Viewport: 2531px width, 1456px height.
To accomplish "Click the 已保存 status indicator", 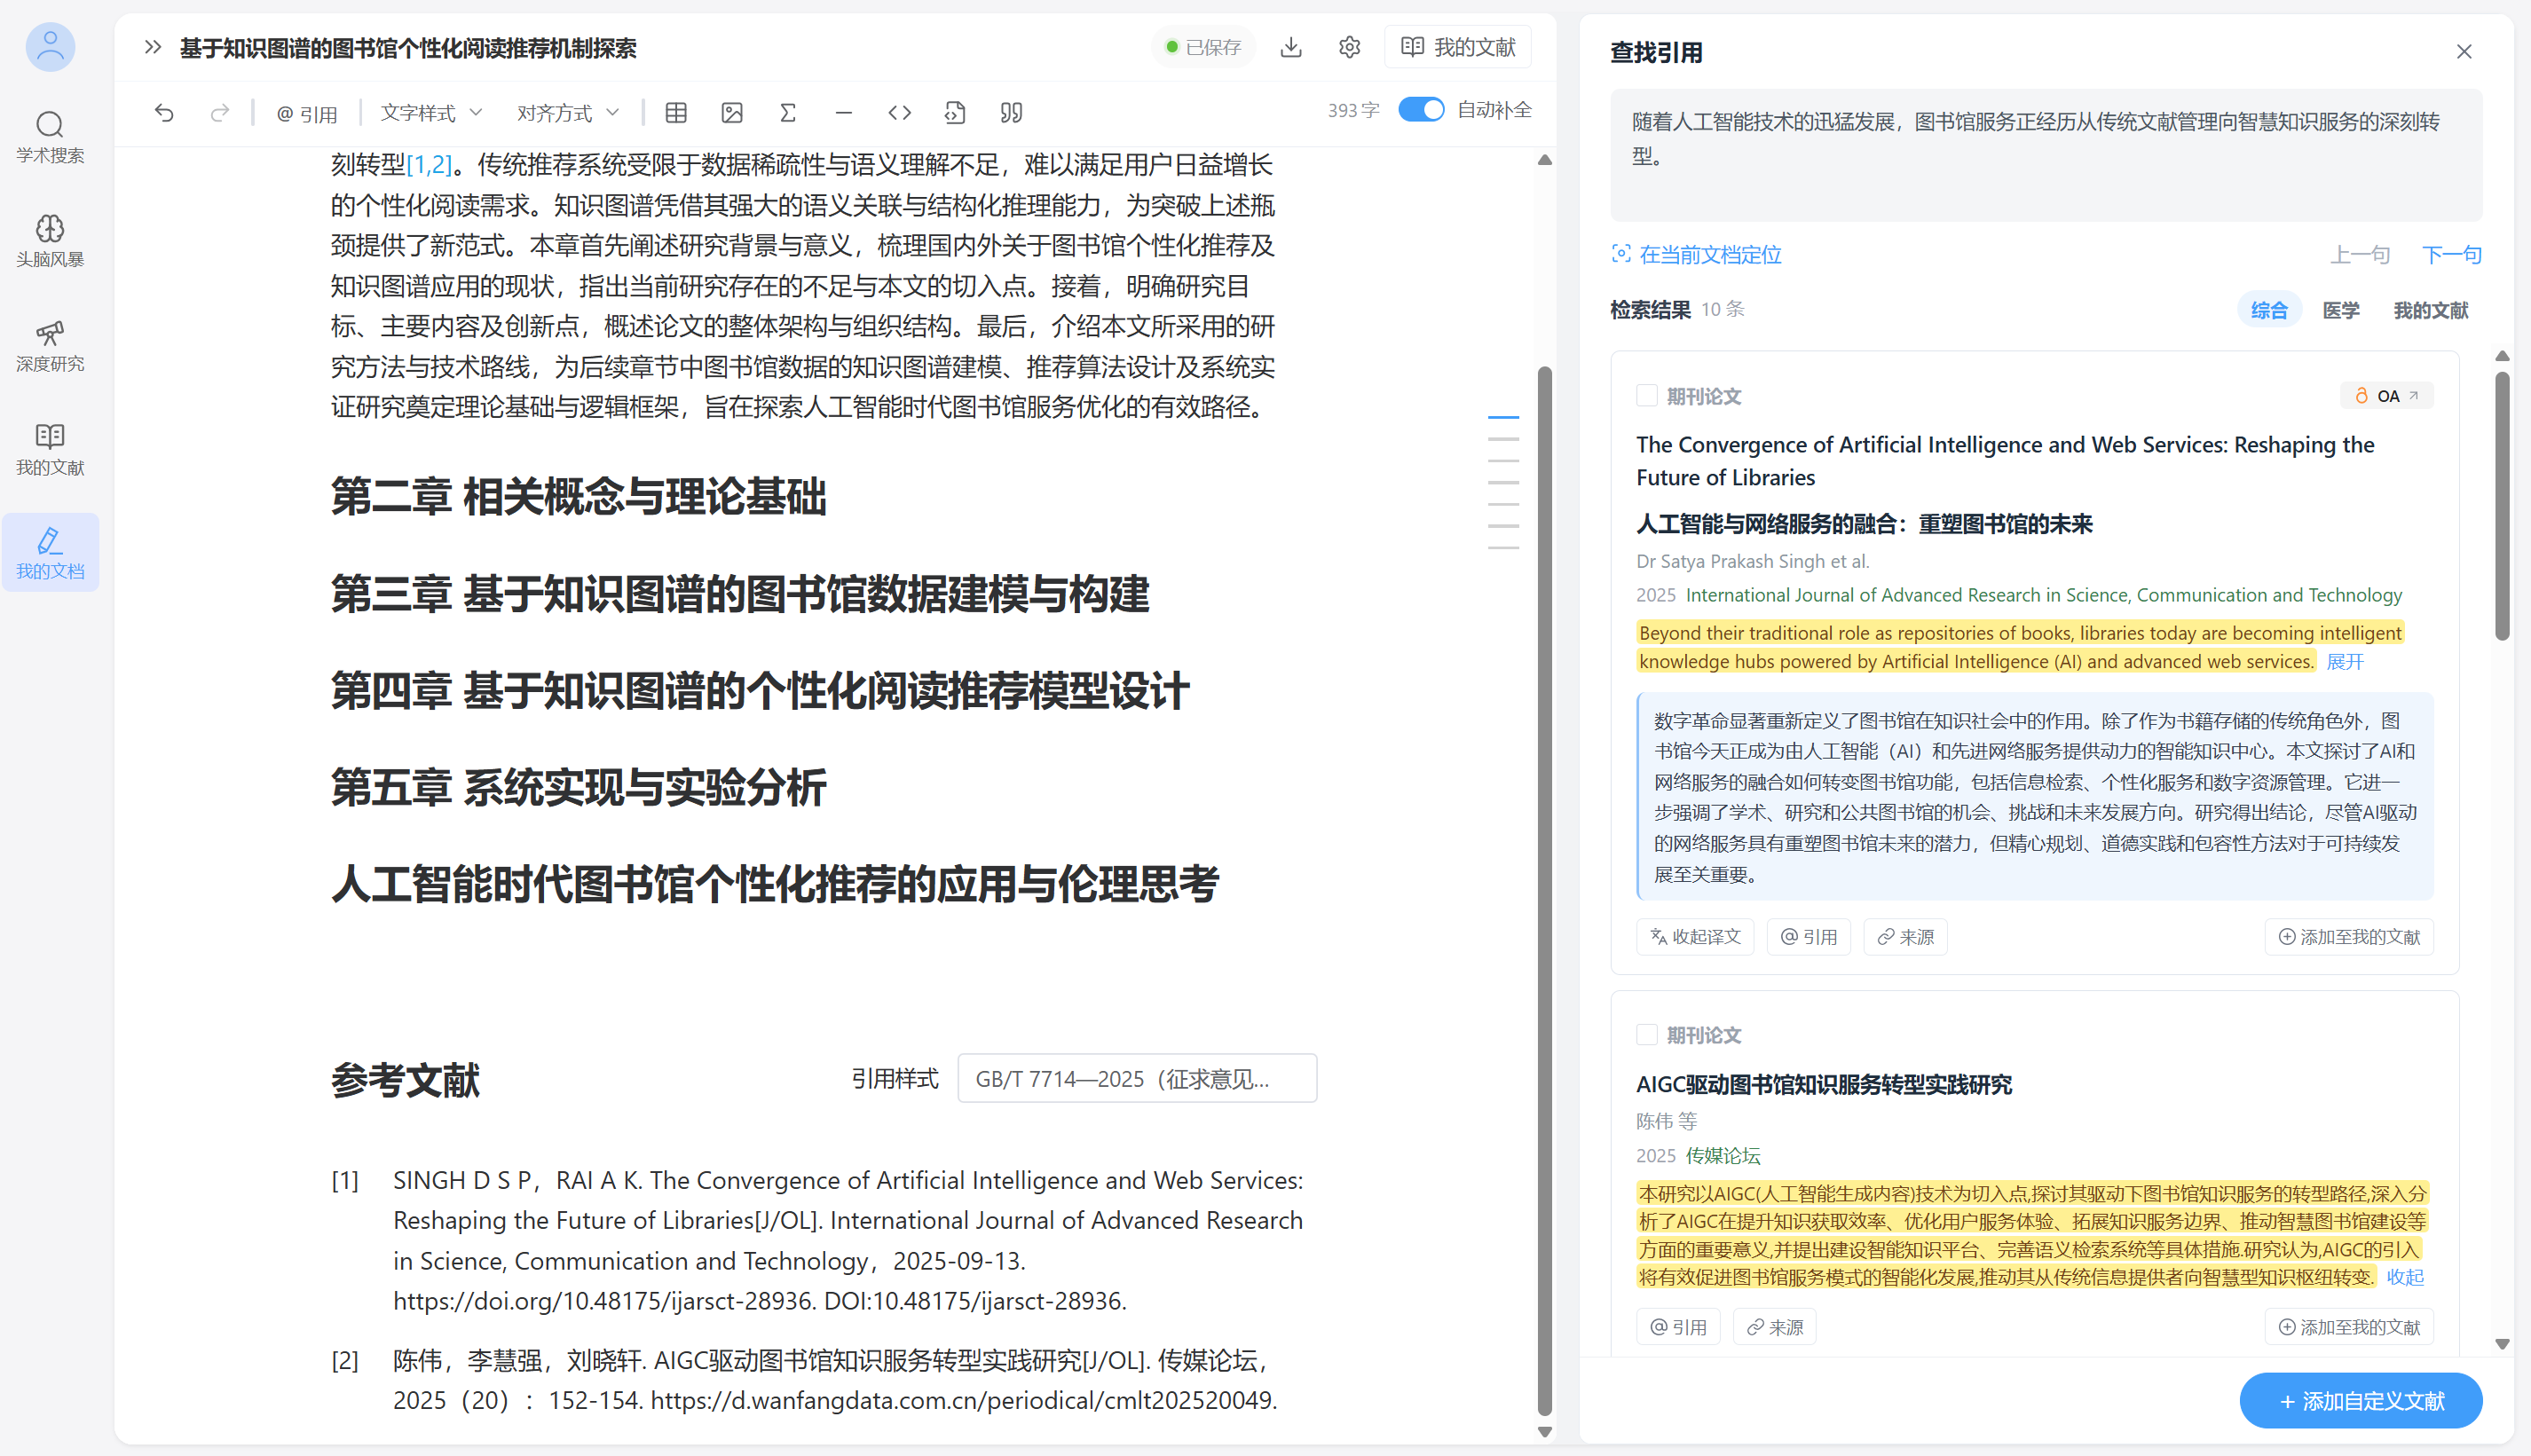I will pyautogui.click(x=1203, y=47).
